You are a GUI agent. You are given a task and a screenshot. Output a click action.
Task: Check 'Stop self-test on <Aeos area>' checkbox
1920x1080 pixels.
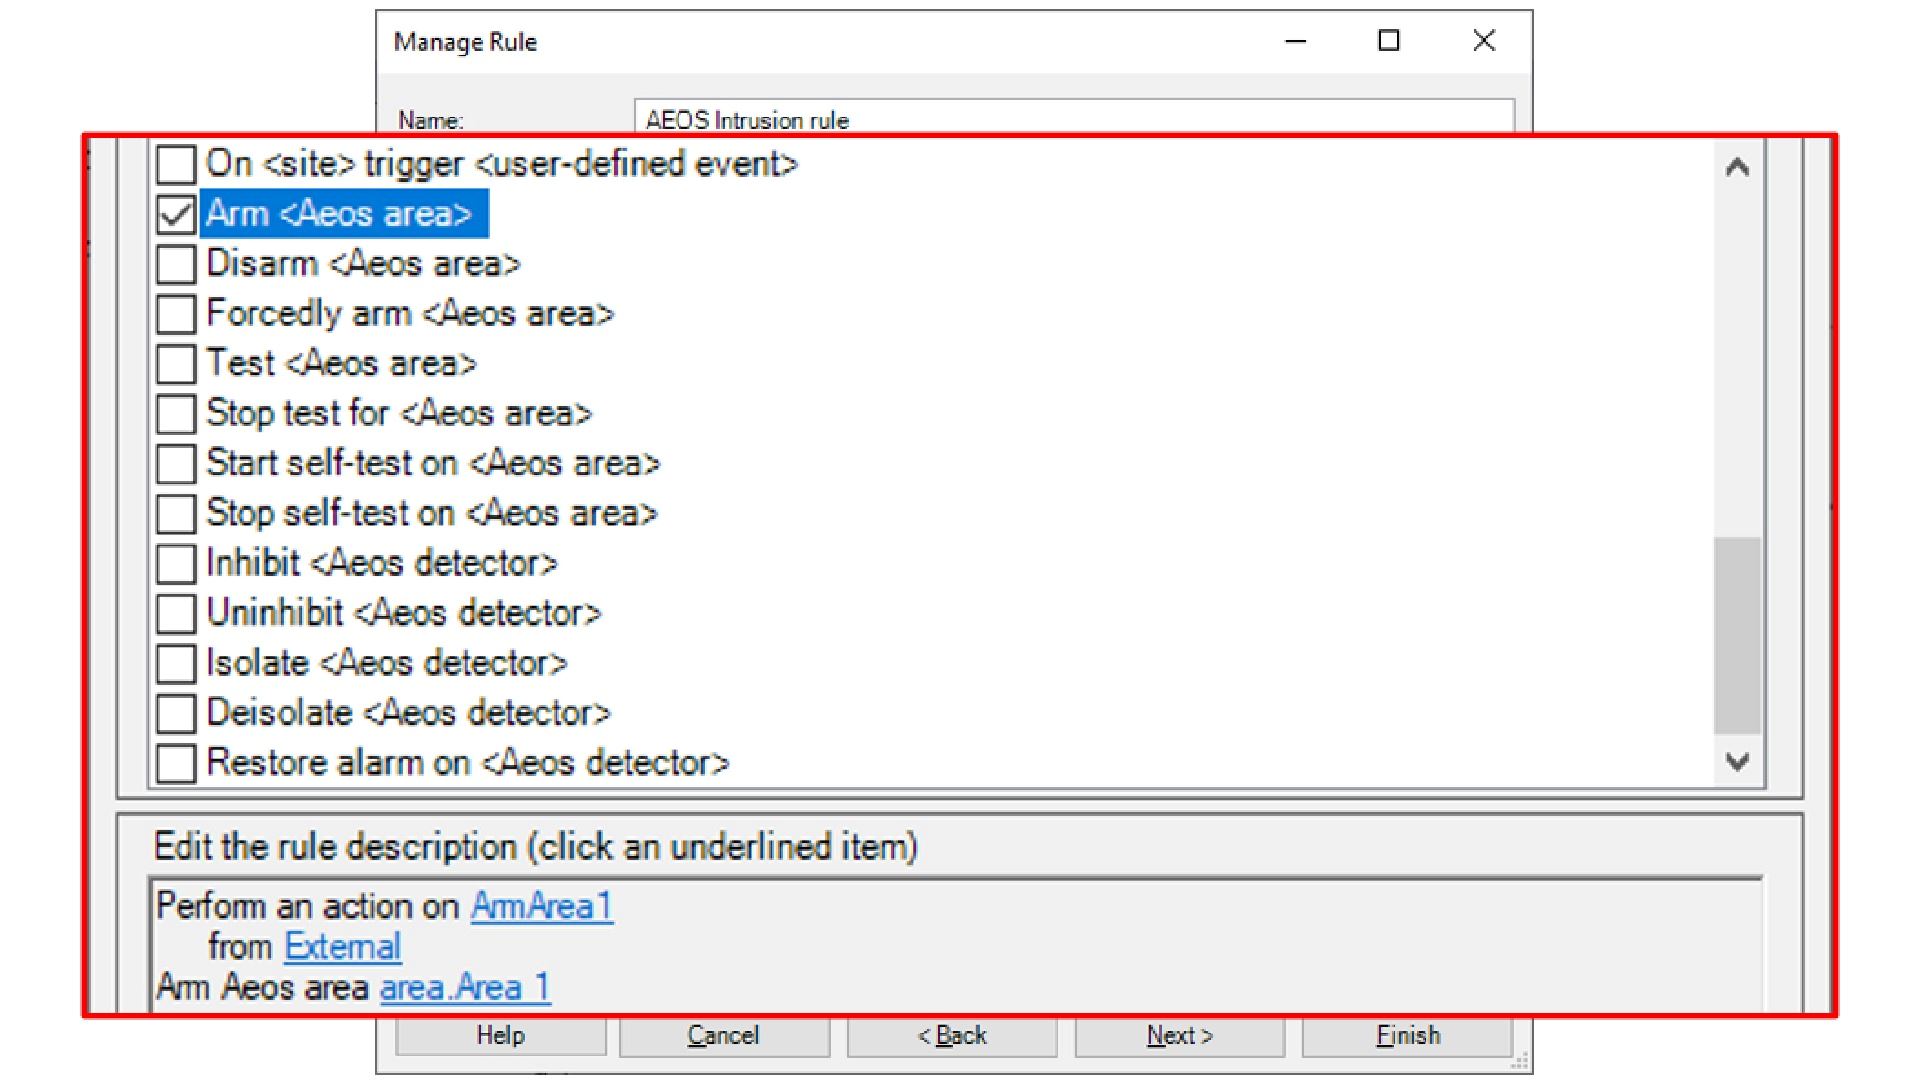coord(176,514)
